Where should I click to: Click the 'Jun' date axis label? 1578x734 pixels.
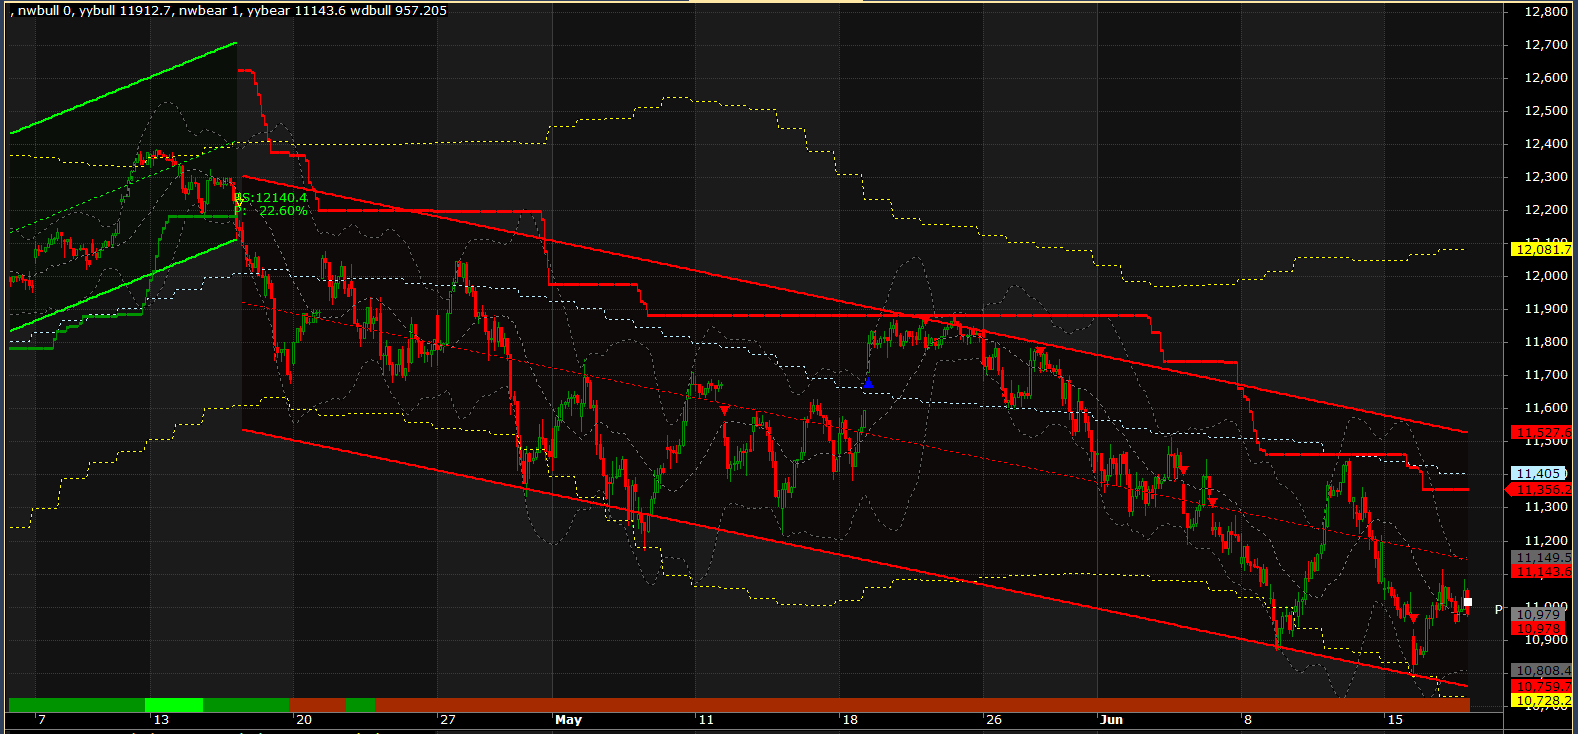(1111, 720)
